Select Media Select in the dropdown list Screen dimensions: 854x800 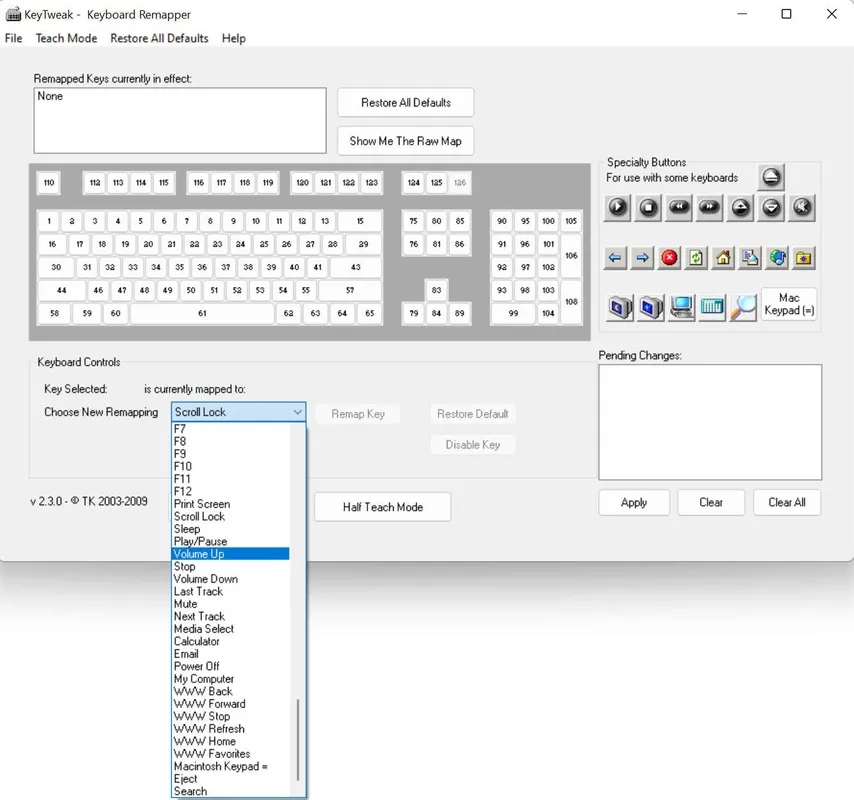tap(230, 629)
